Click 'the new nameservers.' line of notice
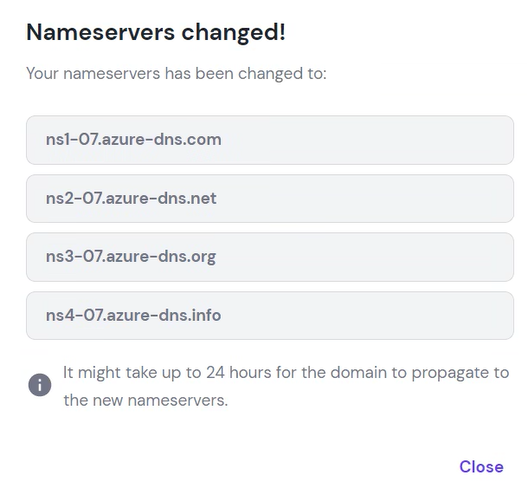Viewport: 527px width, 503px height. (146, 400)
